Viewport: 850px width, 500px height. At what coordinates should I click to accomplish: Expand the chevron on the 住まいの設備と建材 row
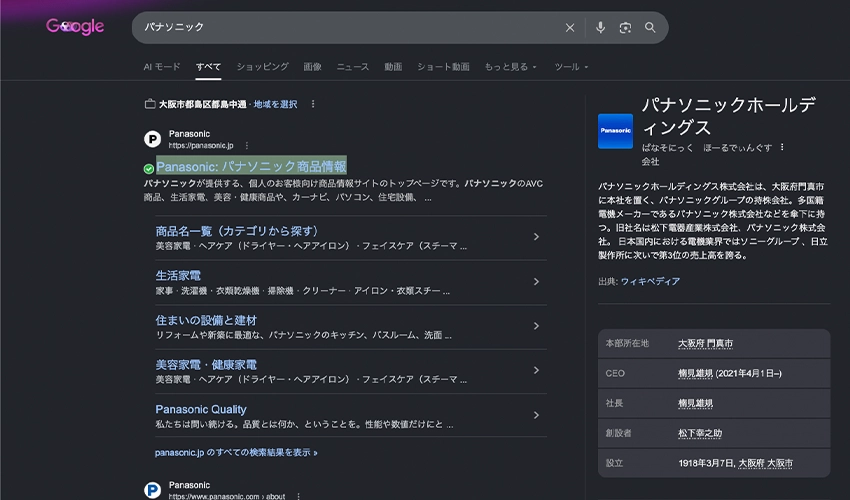[536, 326]
